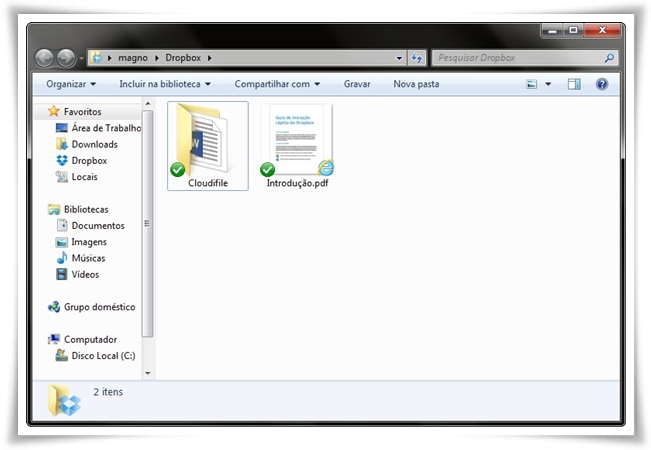Click the Downloads folder icon
This screenshot has width=651, height=450.
click(61, 144)
